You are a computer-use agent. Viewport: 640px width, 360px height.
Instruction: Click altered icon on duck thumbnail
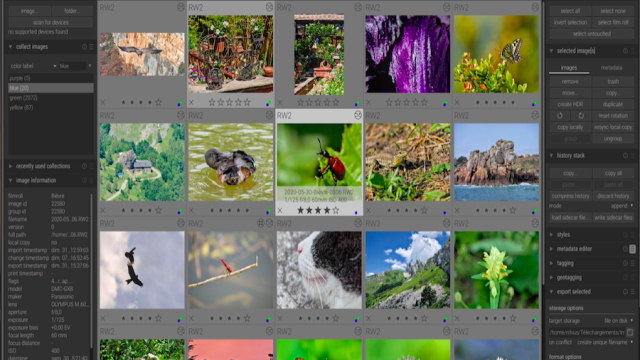(x=269, y=116)
